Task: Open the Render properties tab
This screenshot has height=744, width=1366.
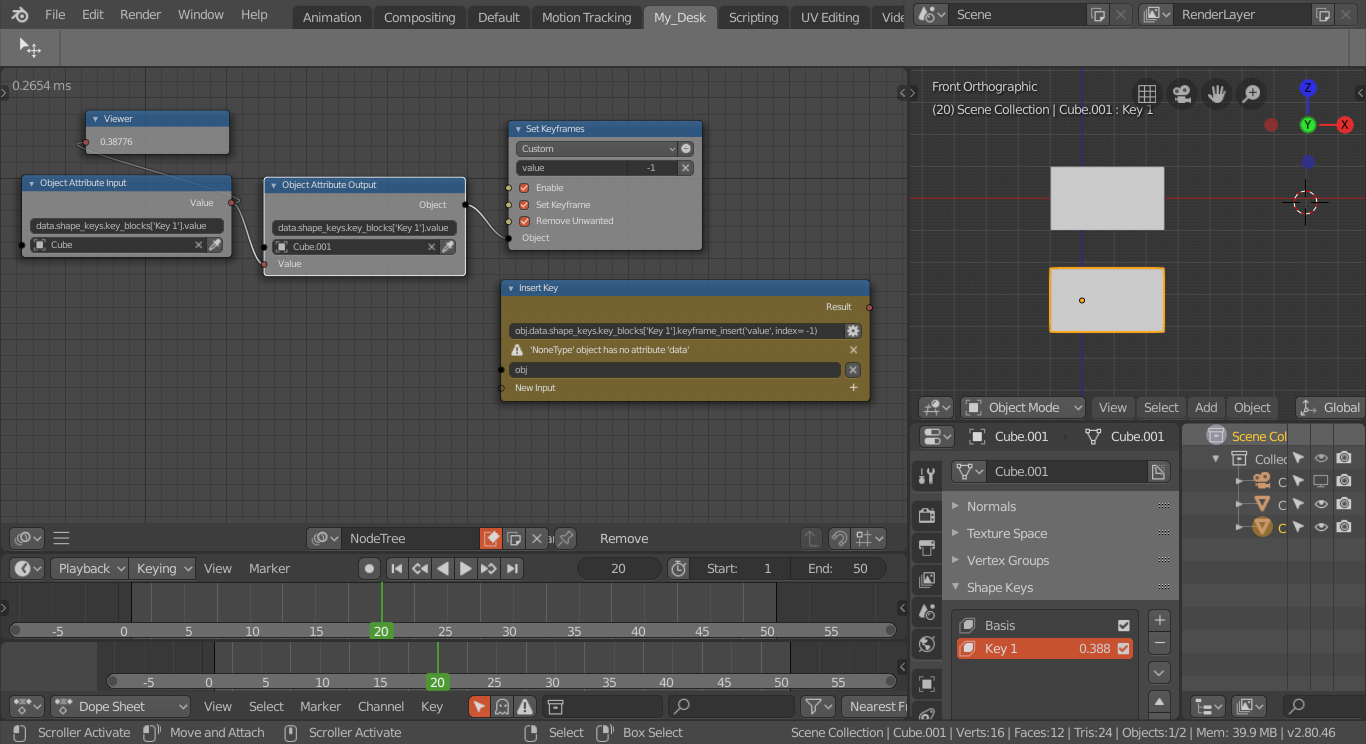Action: [x=927, y=514]
